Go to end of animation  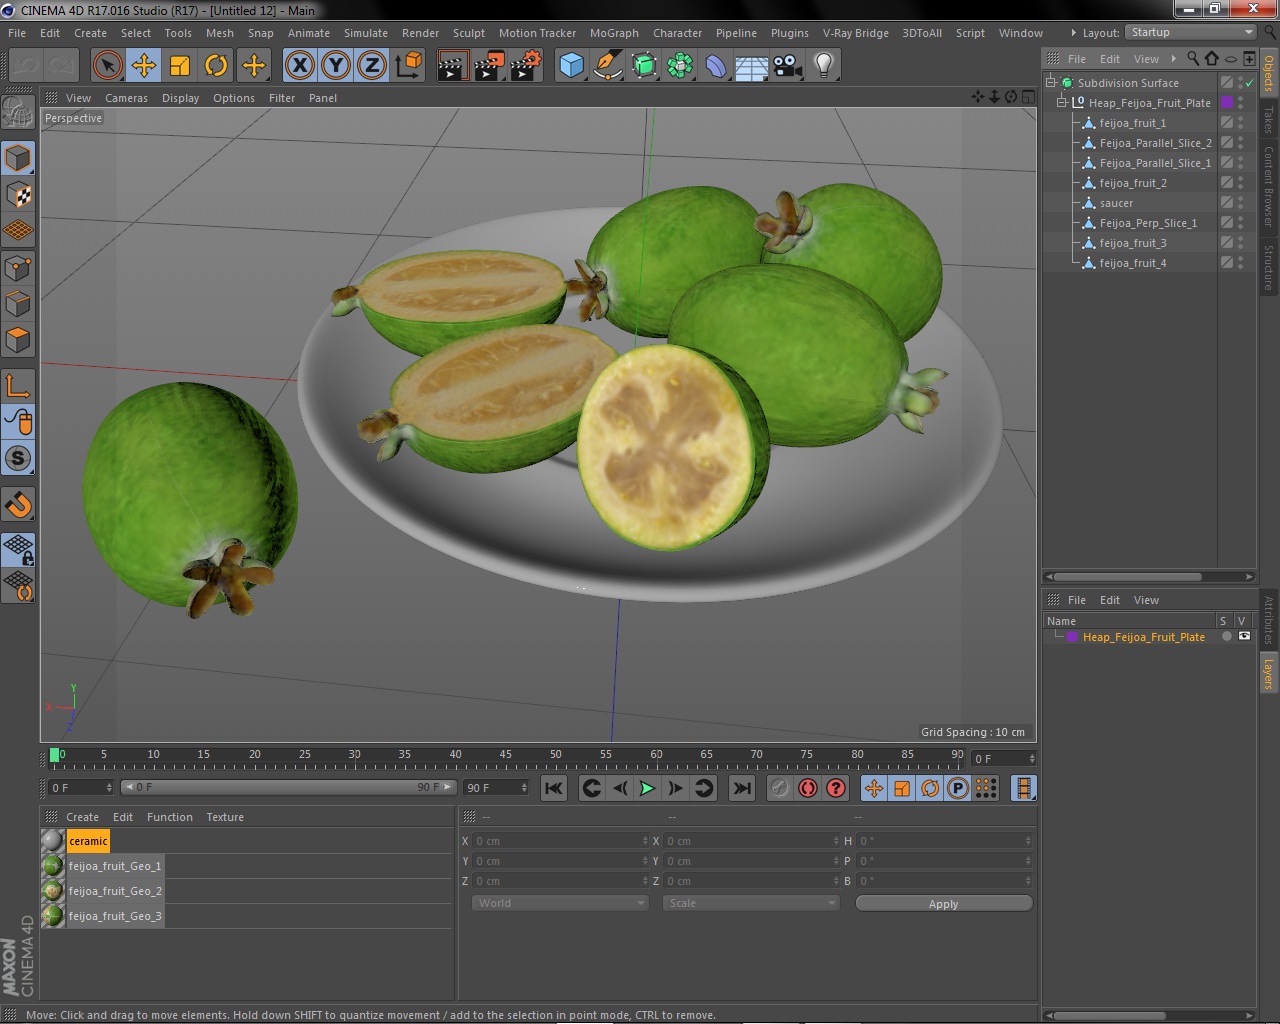point(741,788)
